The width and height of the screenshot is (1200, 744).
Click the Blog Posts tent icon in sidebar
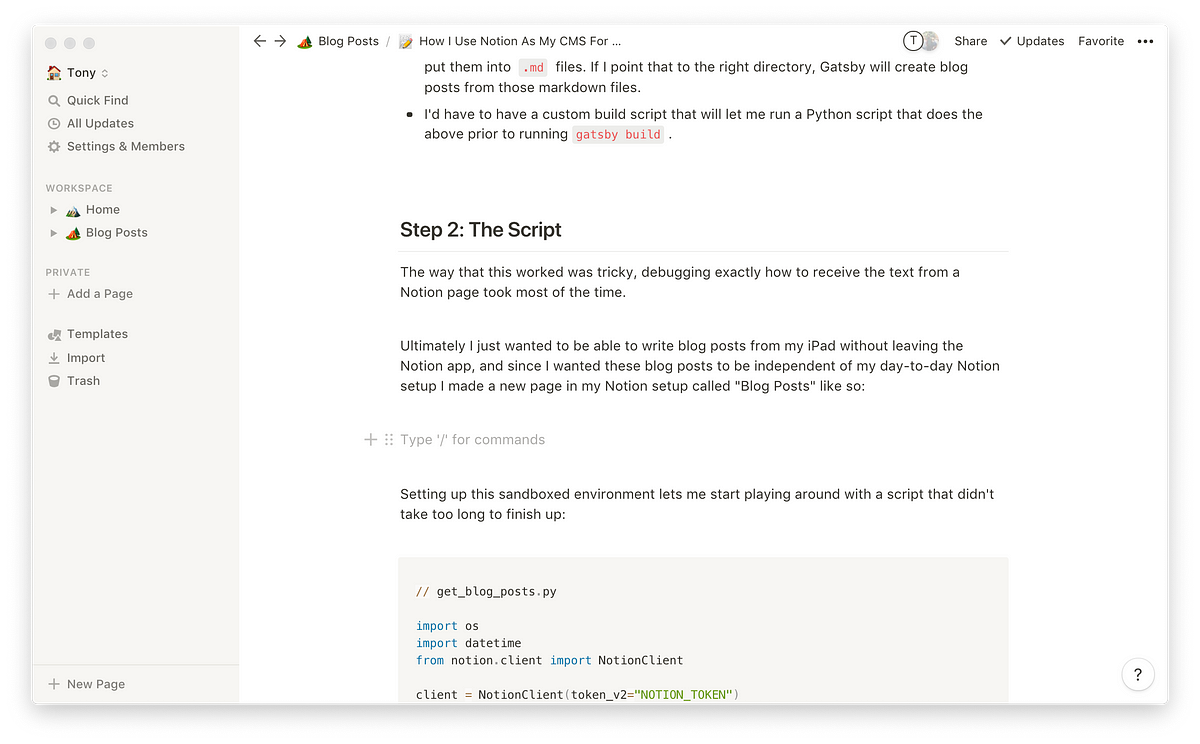[x=73, y=233]
